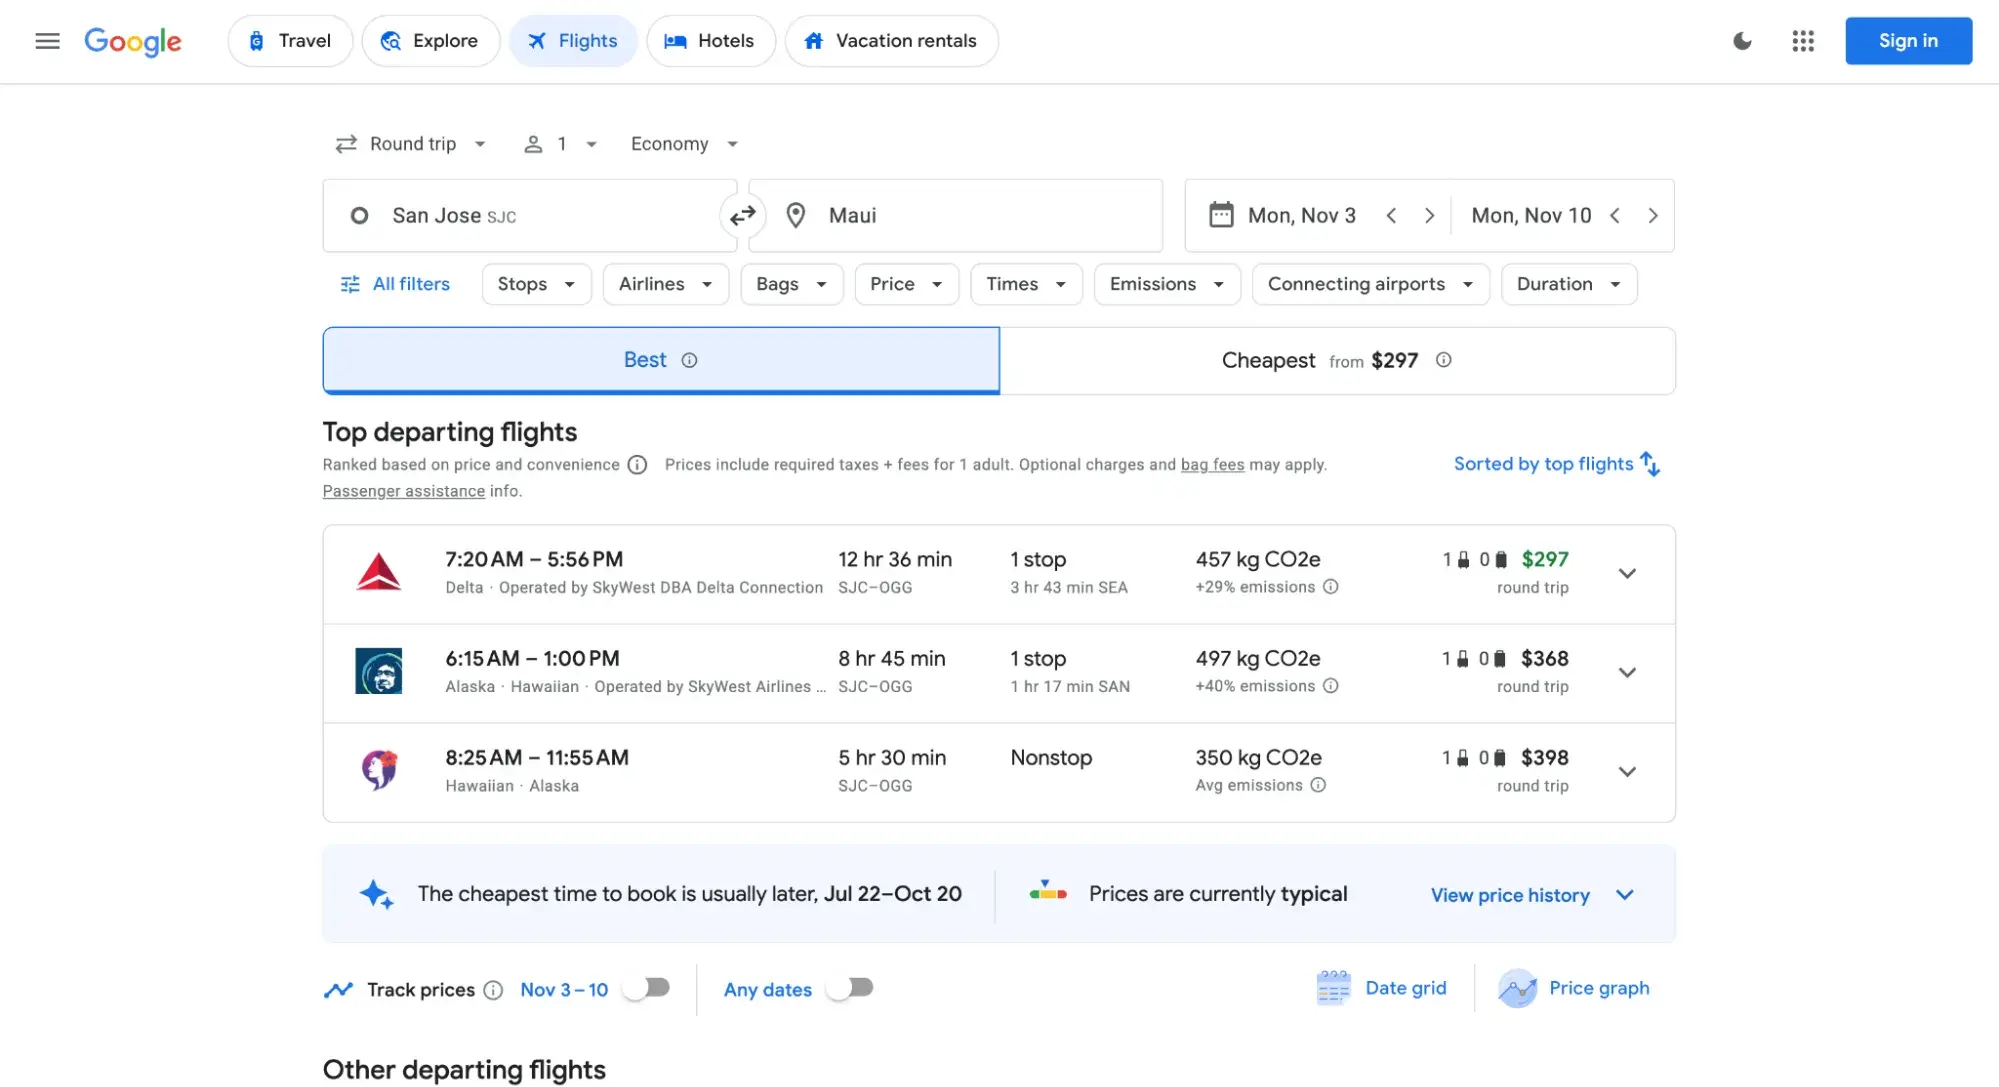Select the Best results tab
This screenshot has width=1999, height=1087.
(661, 361)
